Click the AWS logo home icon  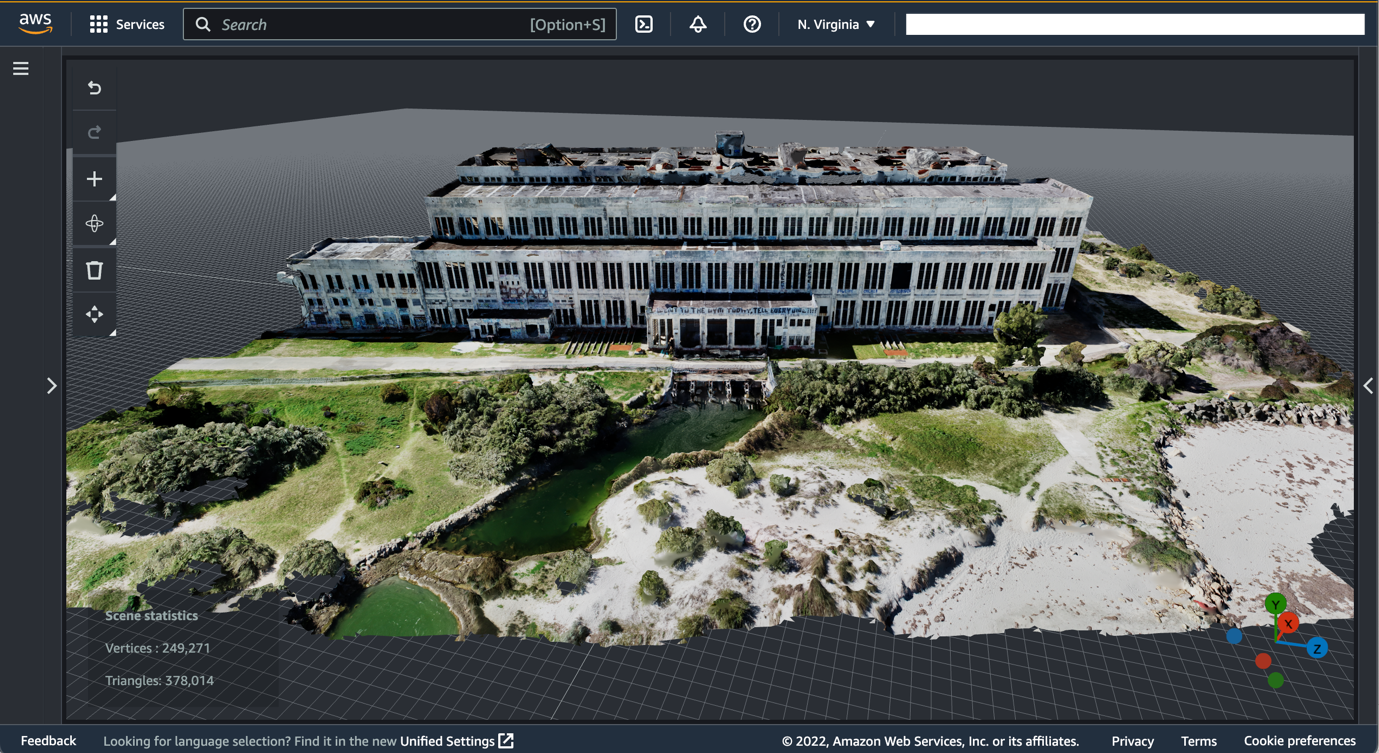(x=35, y=24)
